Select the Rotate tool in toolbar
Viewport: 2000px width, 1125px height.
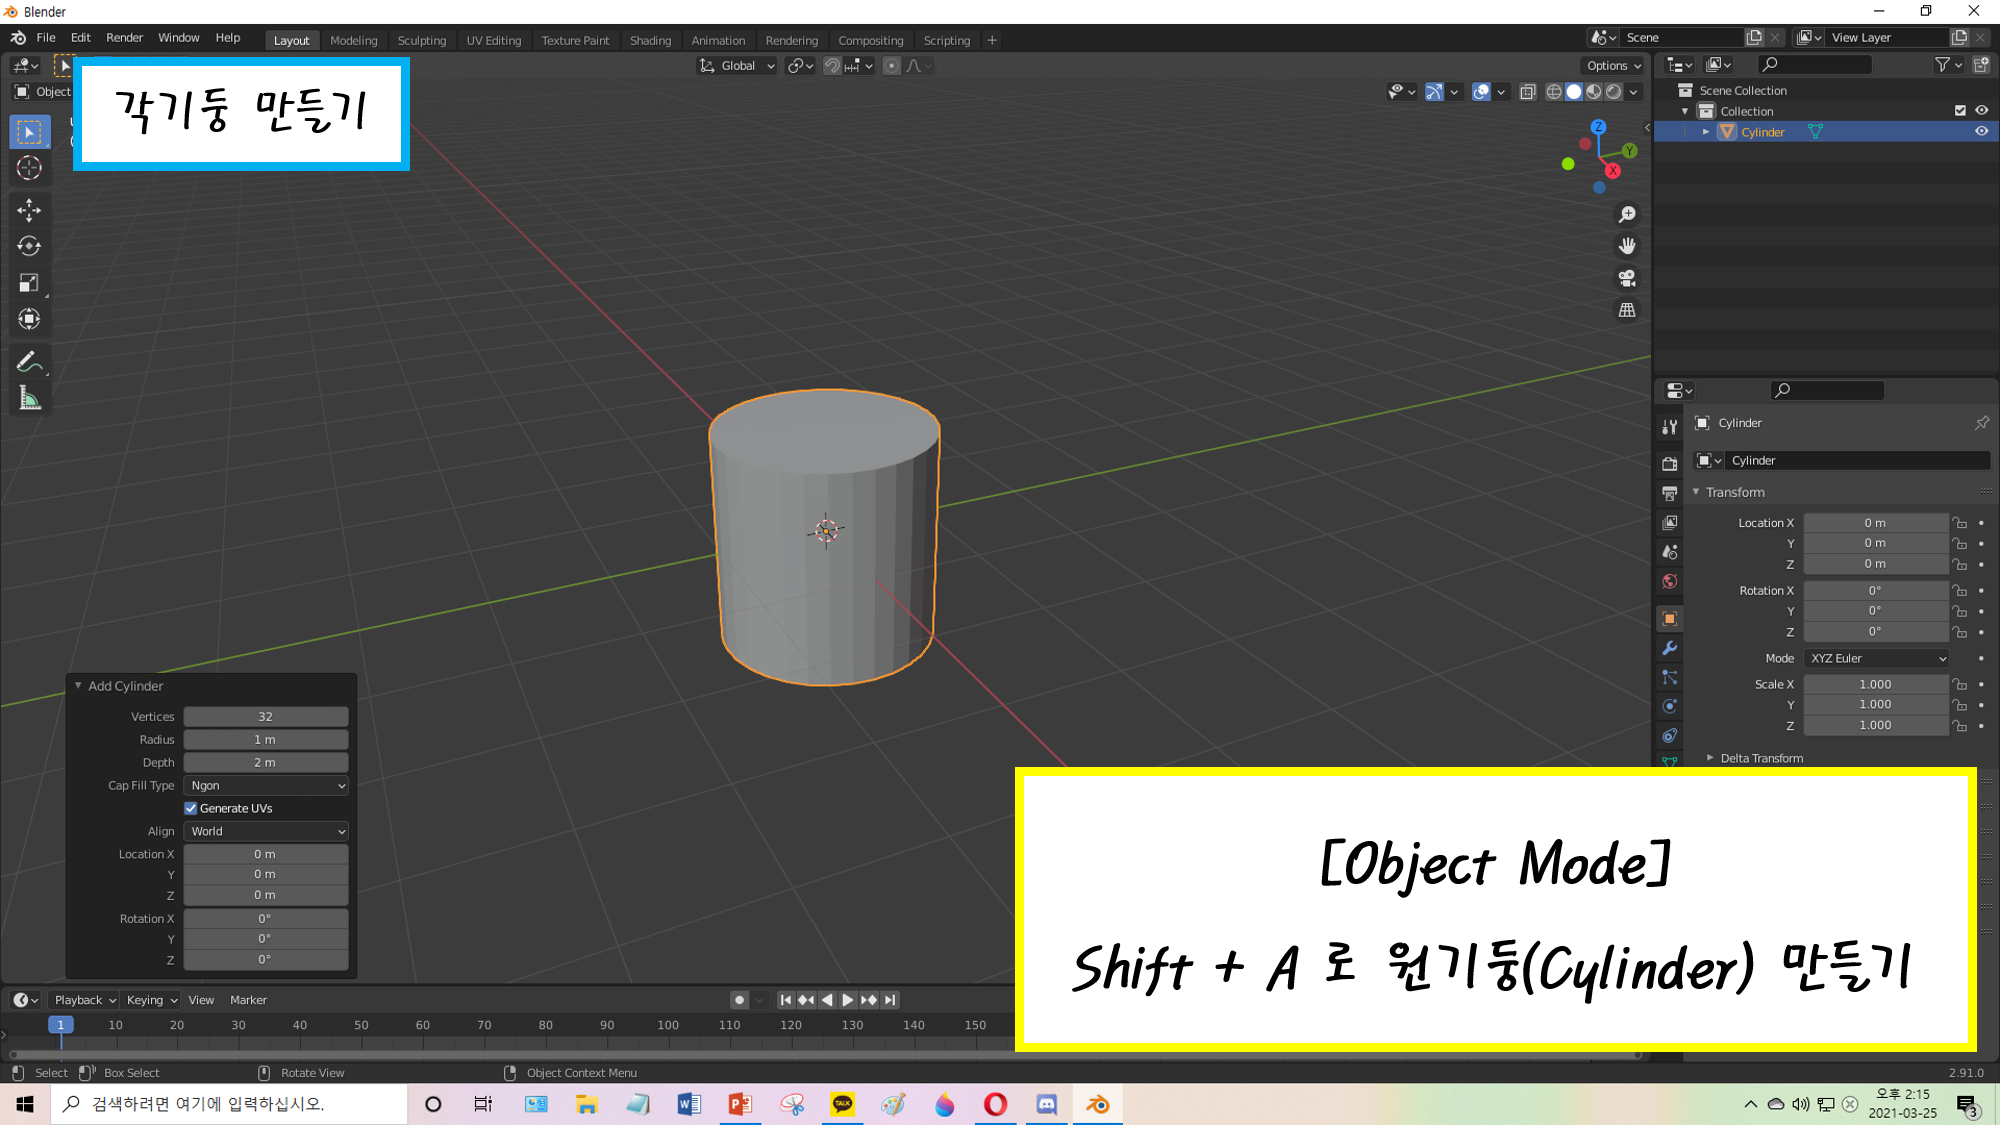click(x=29, y=246)
